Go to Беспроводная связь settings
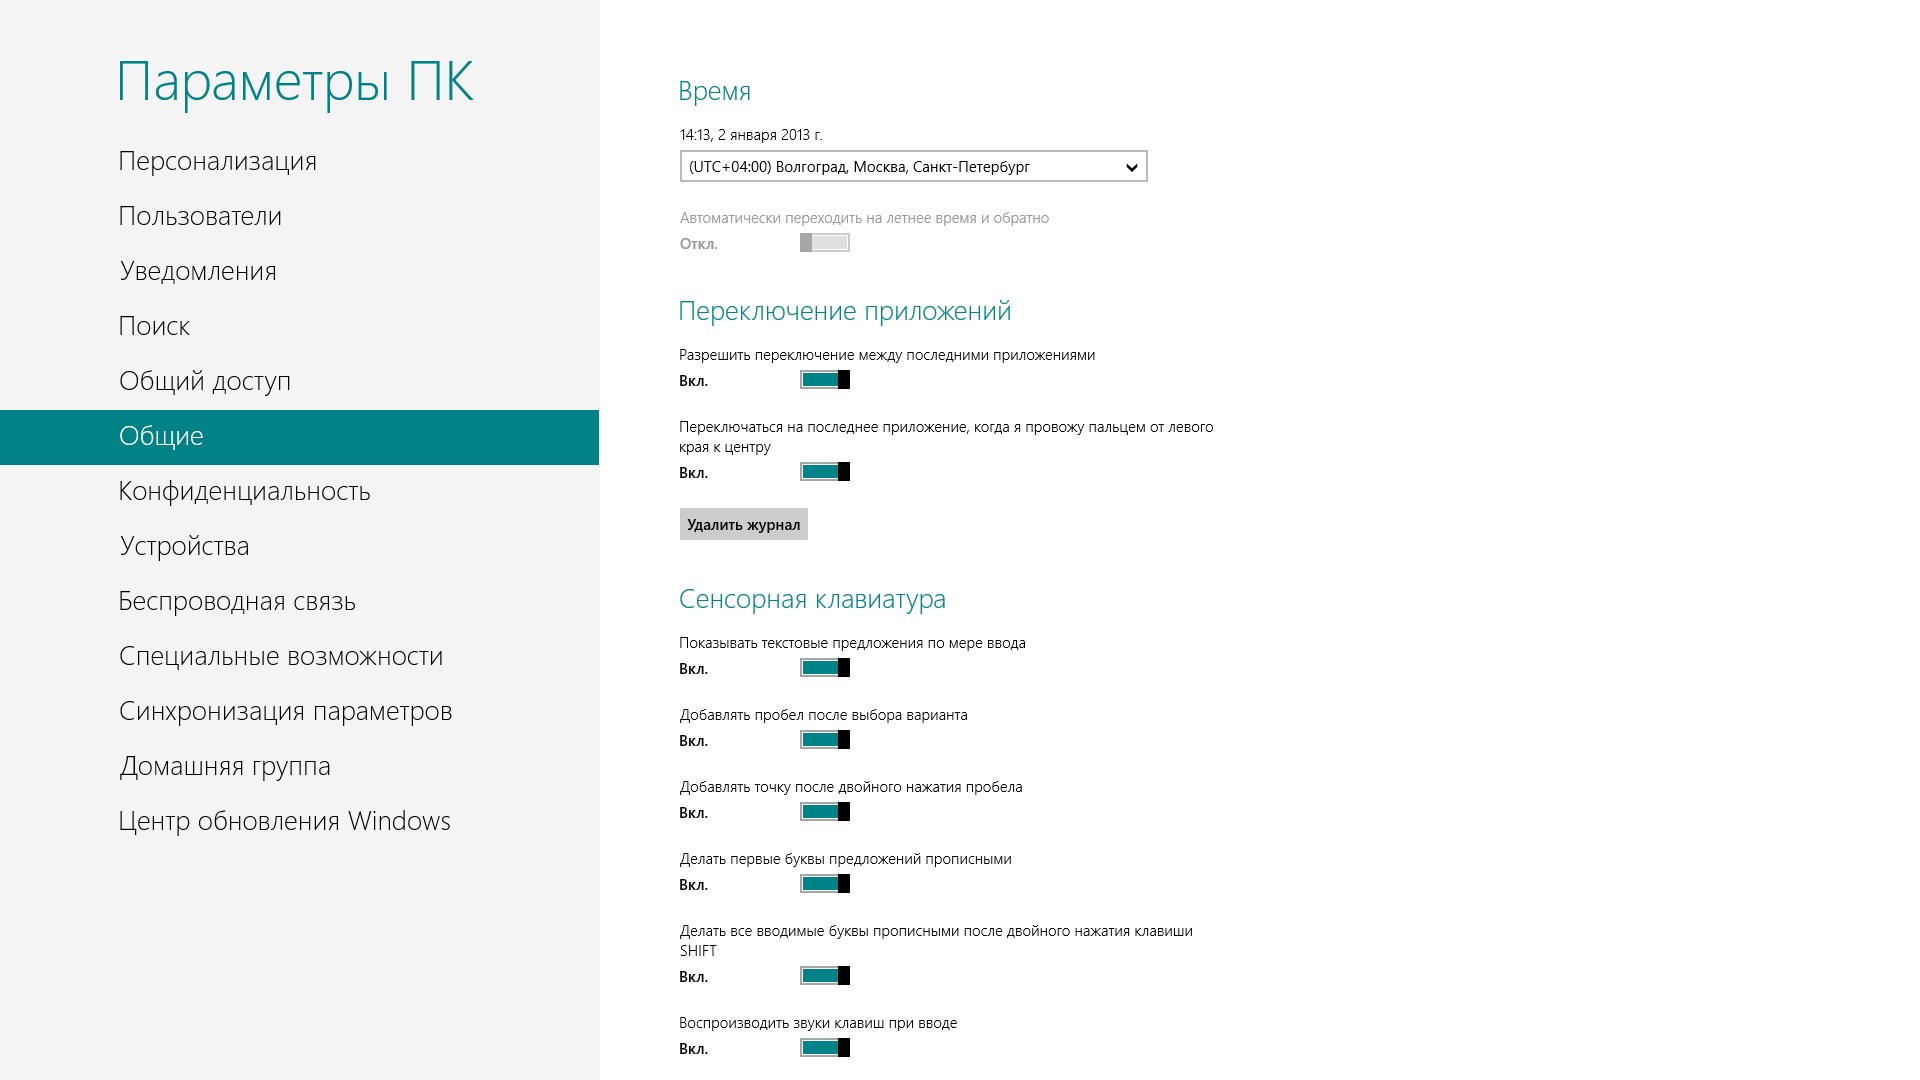Screen dimensions: 1920x1080 (x=237, y=602)
